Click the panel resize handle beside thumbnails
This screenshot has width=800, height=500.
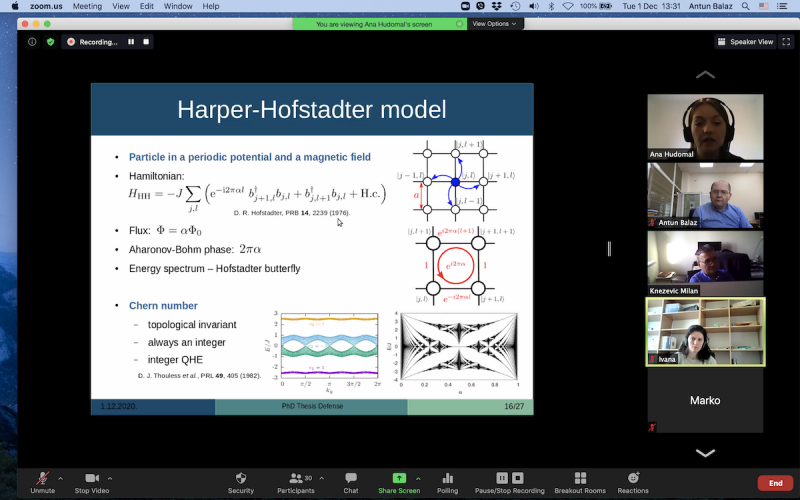[x=609, y=249]
